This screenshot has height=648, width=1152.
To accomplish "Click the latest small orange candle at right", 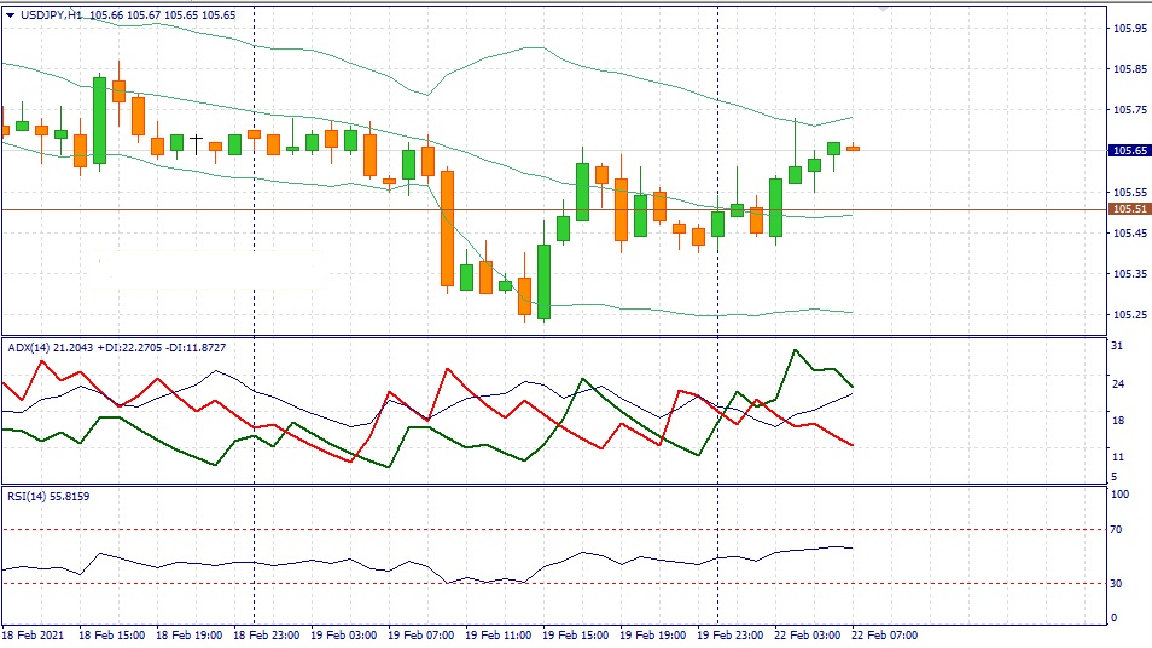I will (x=853, y=148).
